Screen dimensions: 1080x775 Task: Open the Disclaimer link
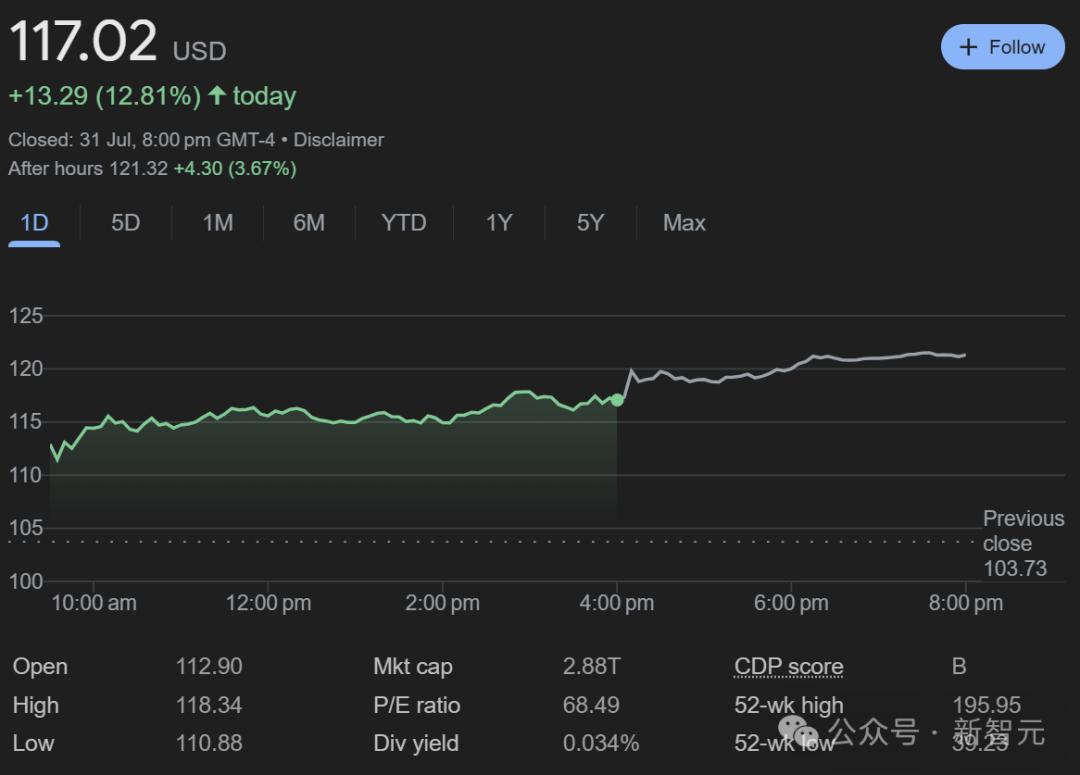338,140
